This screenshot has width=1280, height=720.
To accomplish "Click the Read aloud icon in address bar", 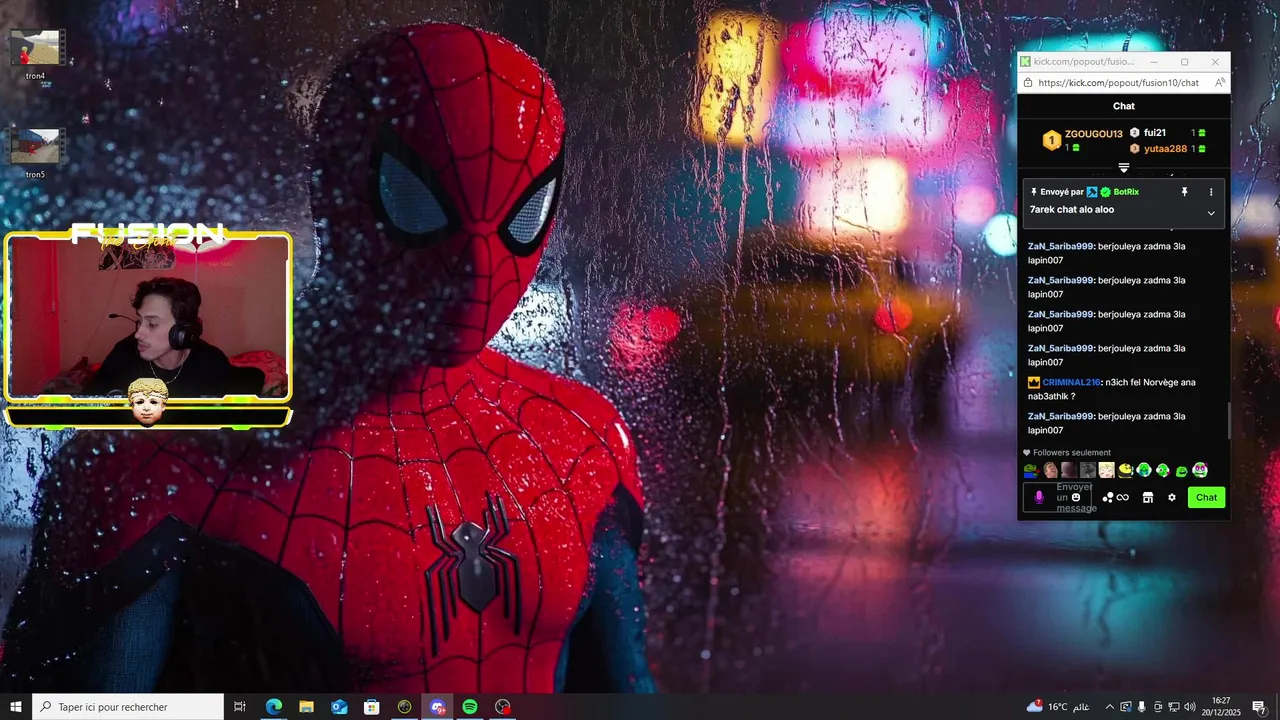I will coord(1219,83).
